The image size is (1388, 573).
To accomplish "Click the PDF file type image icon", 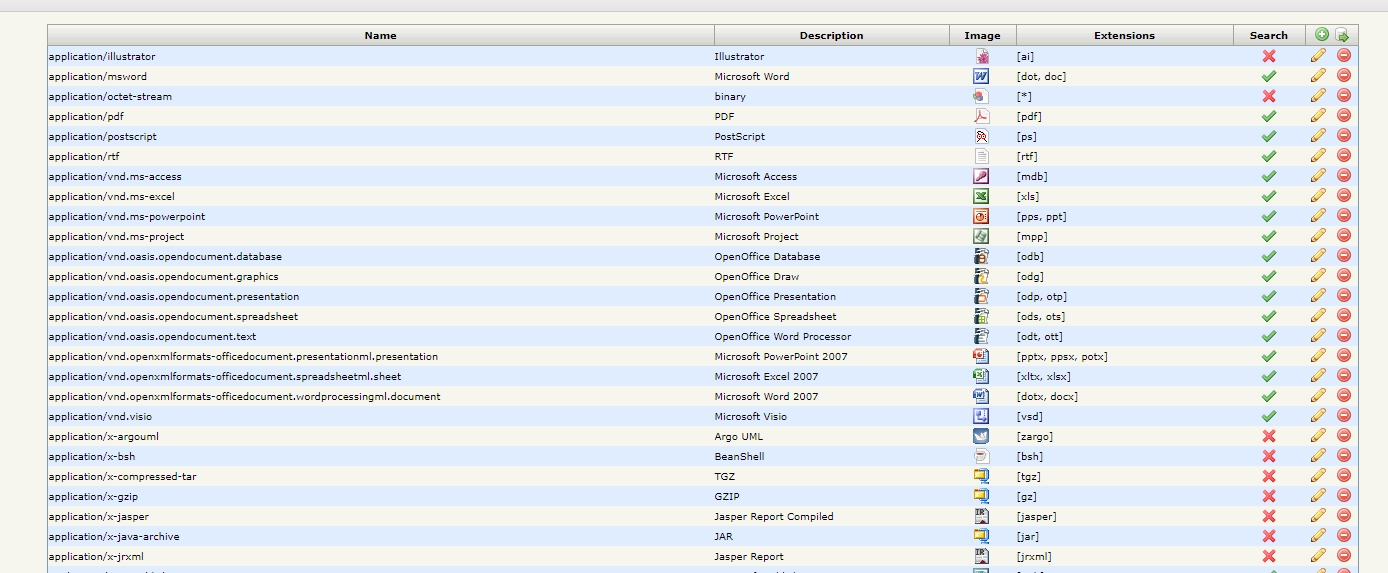I will pos(981,116).
